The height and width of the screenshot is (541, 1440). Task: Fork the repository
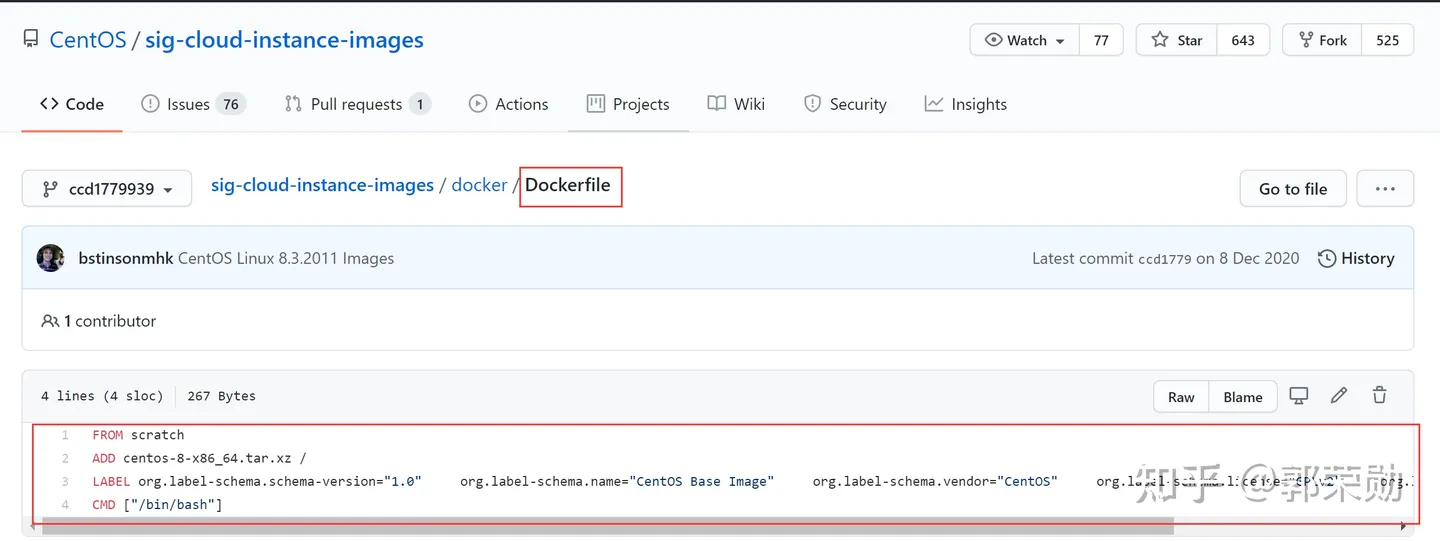click(1322, 40)
